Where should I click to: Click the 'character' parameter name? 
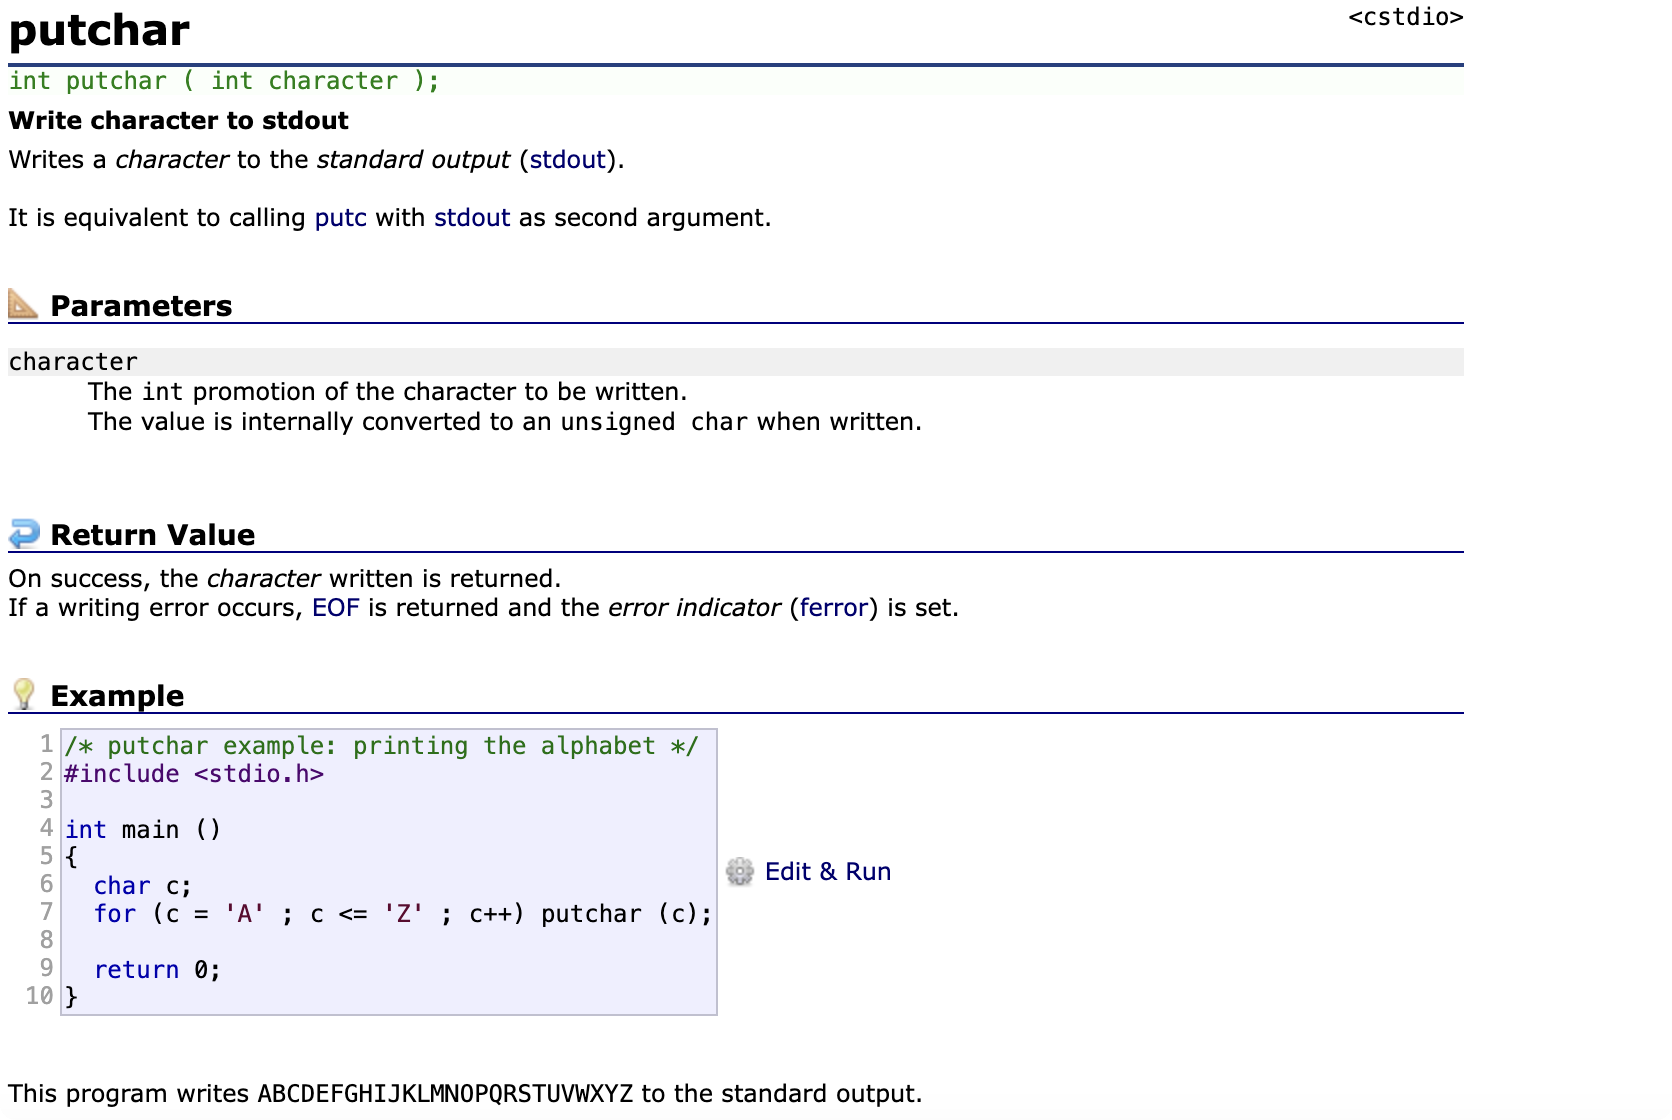(73, 362)
